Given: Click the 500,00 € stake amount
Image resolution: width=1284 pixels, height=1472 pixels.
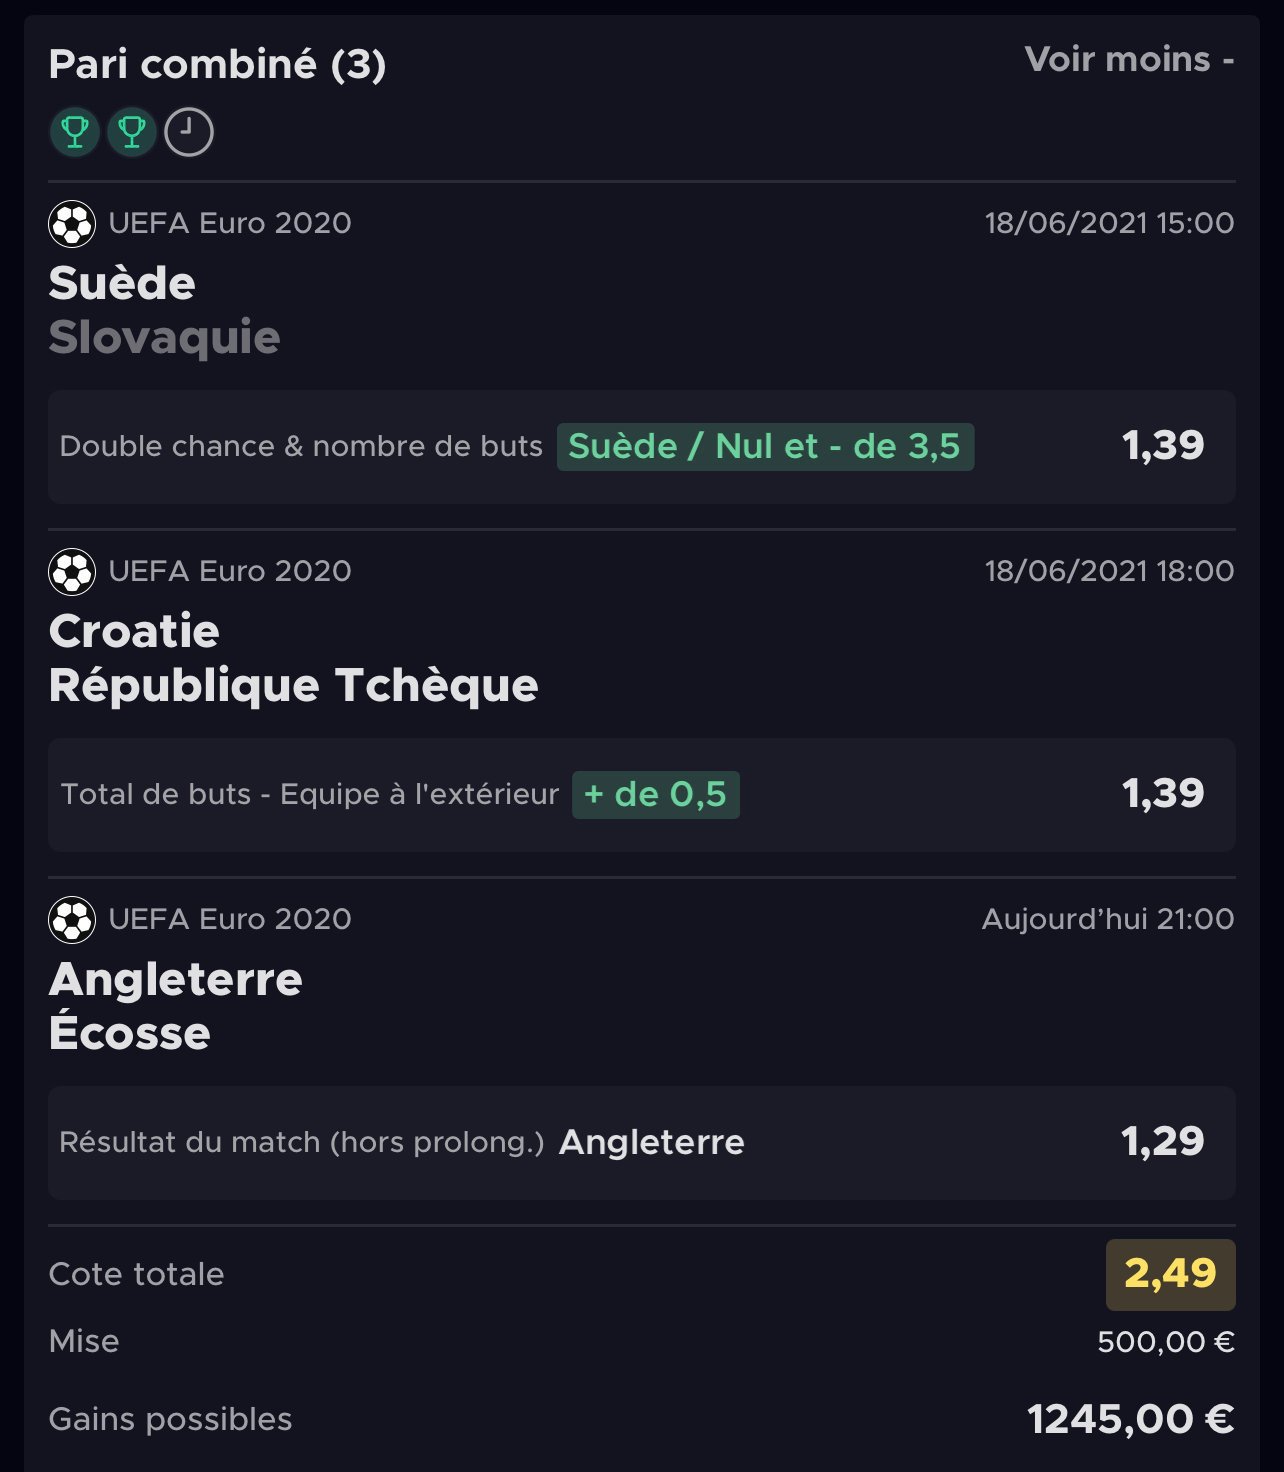Looking at the screenshot, I should 1166,1341.
